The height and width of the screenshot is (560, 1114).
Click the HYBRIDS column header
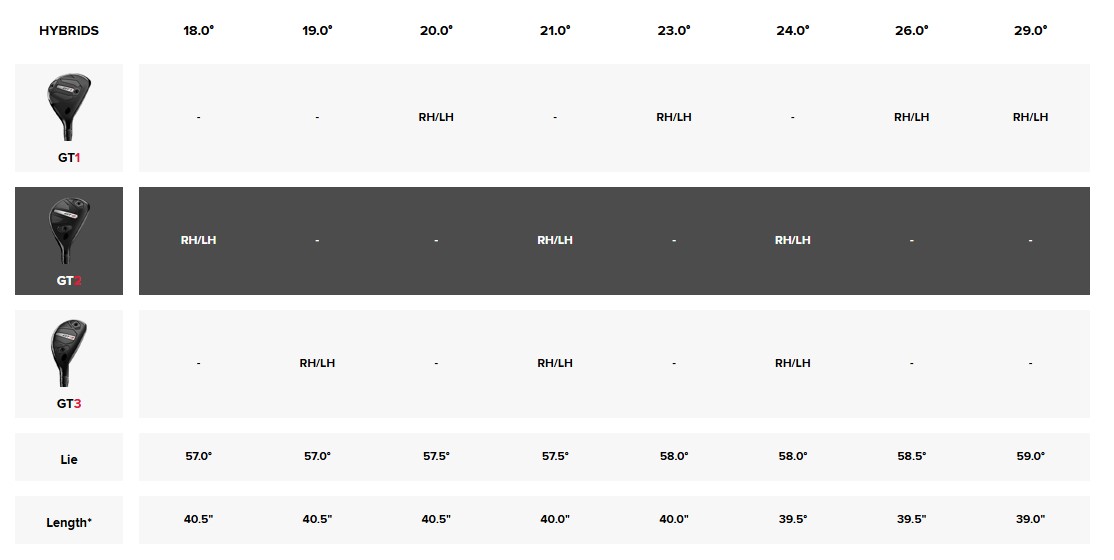point(69,31)
